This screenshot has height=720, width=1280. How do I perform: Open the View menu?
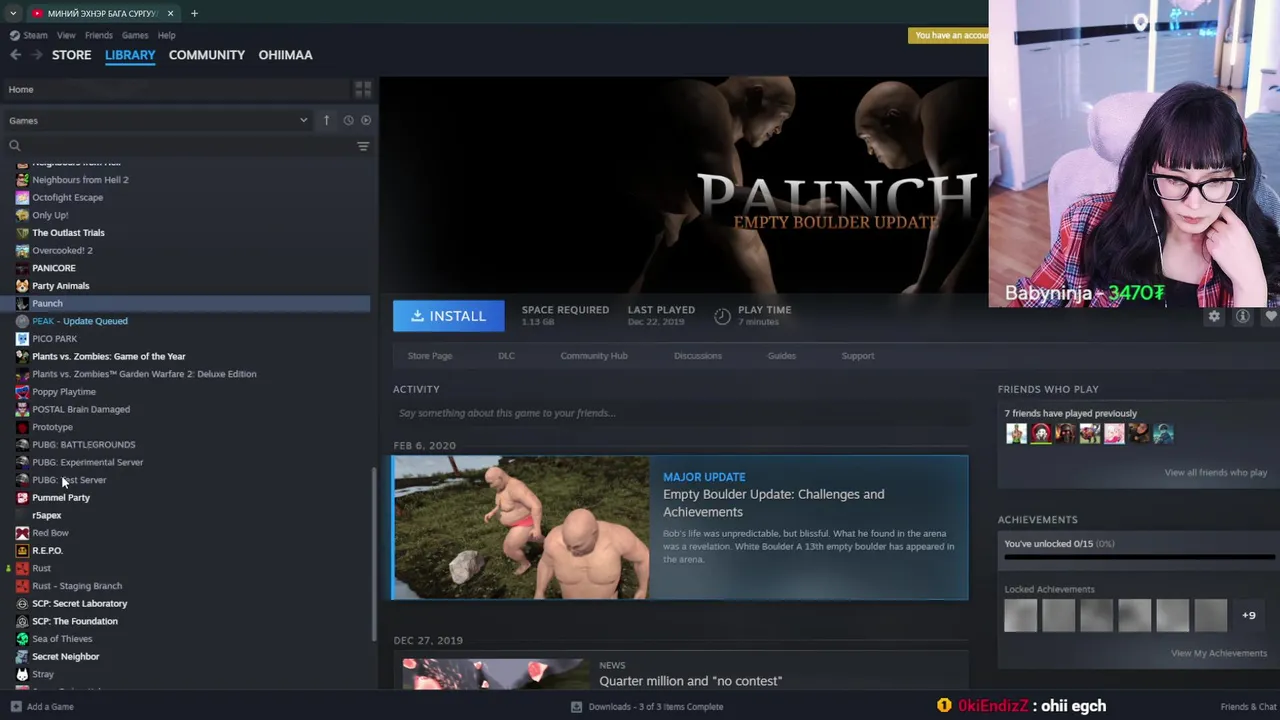pyautogui.click(x=66, y=35)
